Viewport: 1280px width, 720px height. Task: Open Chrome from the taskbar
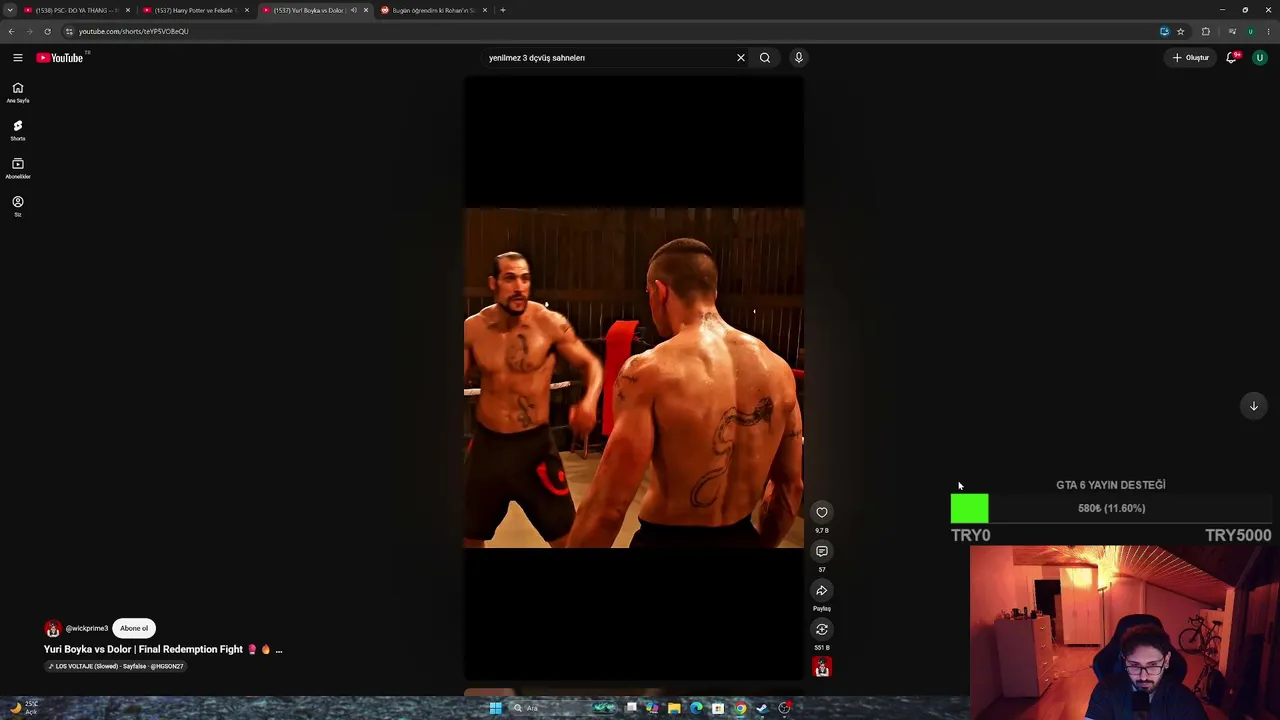740,708
